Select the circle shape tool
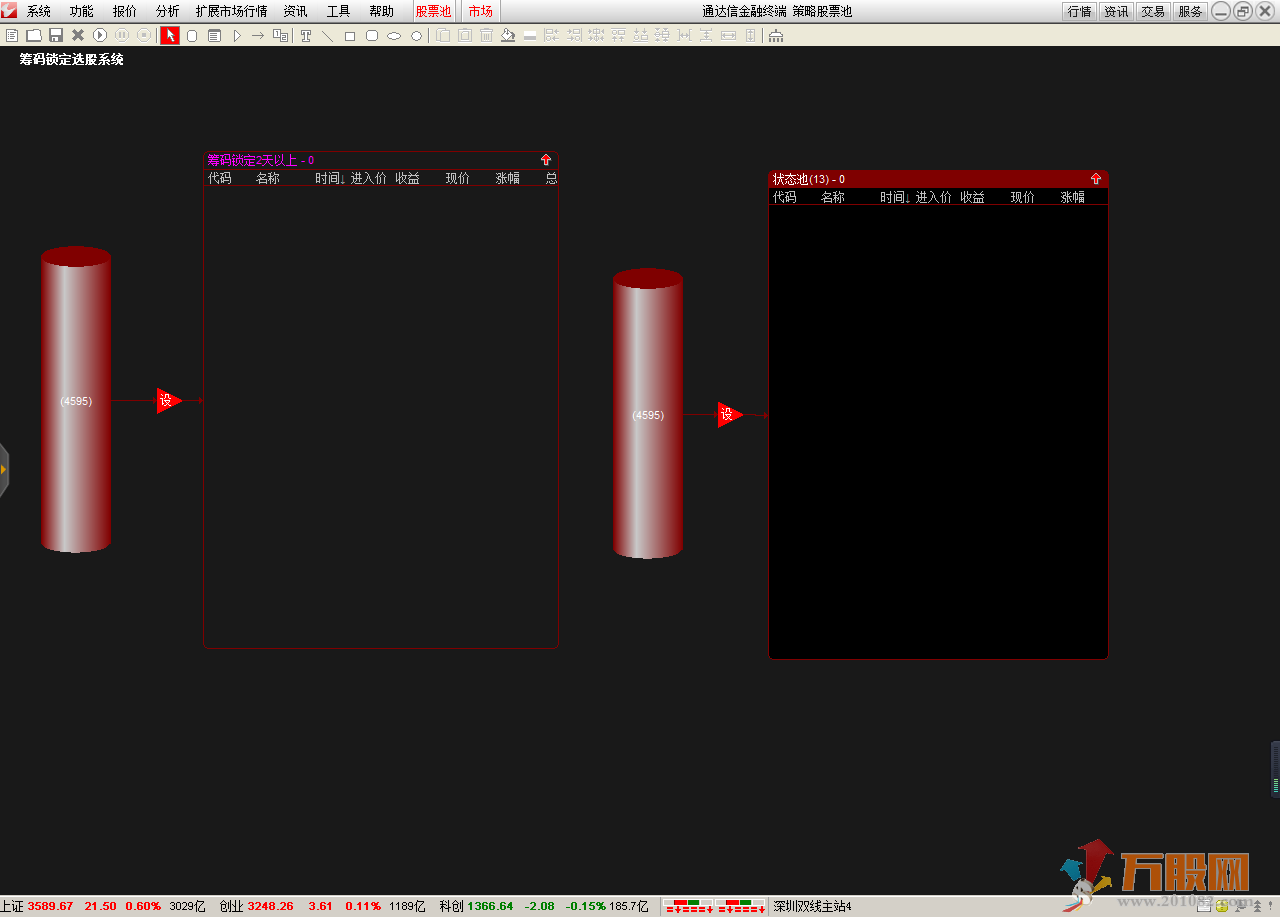 coord(416,35)
